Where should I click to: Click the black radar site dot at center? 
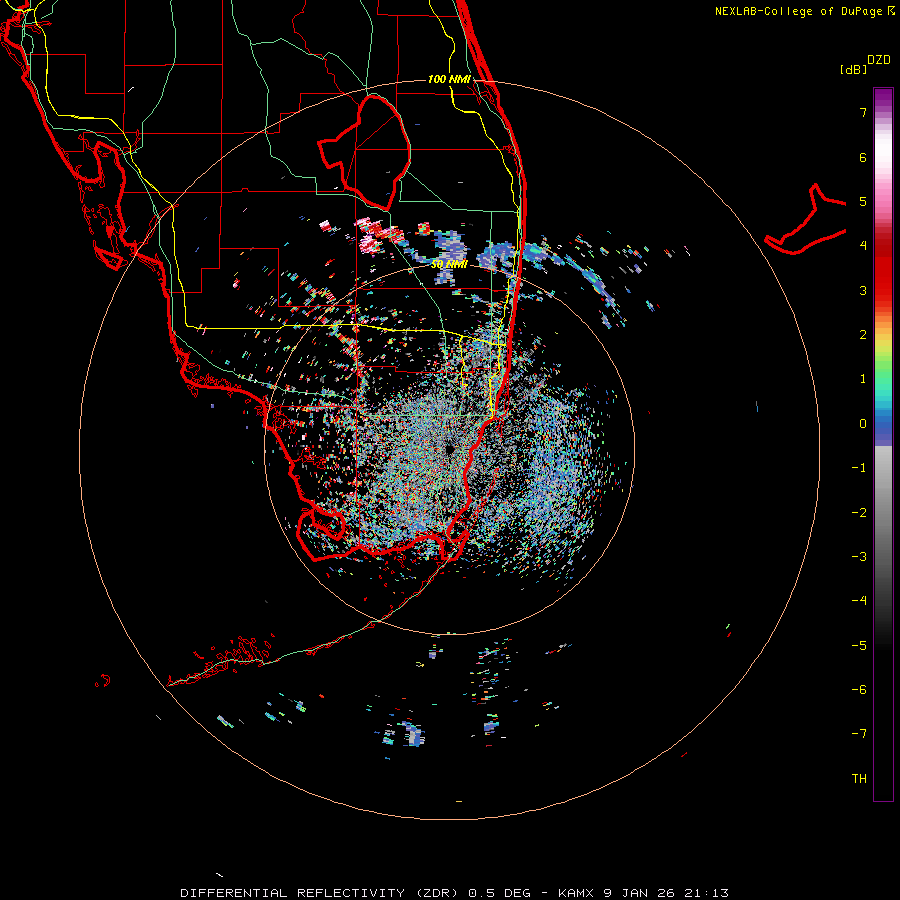(x=449, y=449)
